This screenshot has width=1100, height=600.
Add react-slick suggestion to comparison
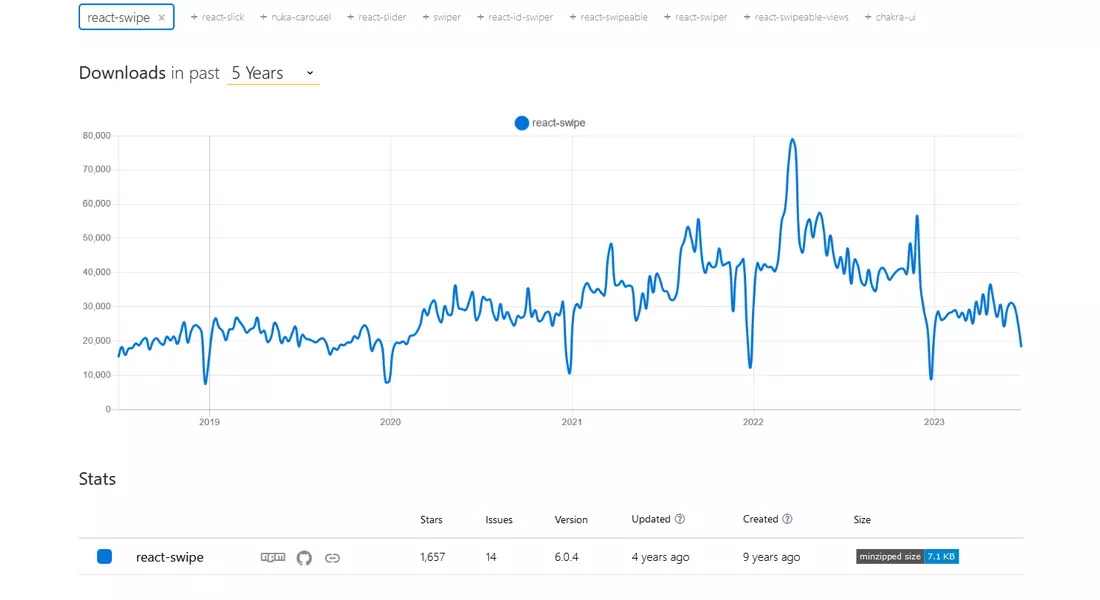point(217,17)
